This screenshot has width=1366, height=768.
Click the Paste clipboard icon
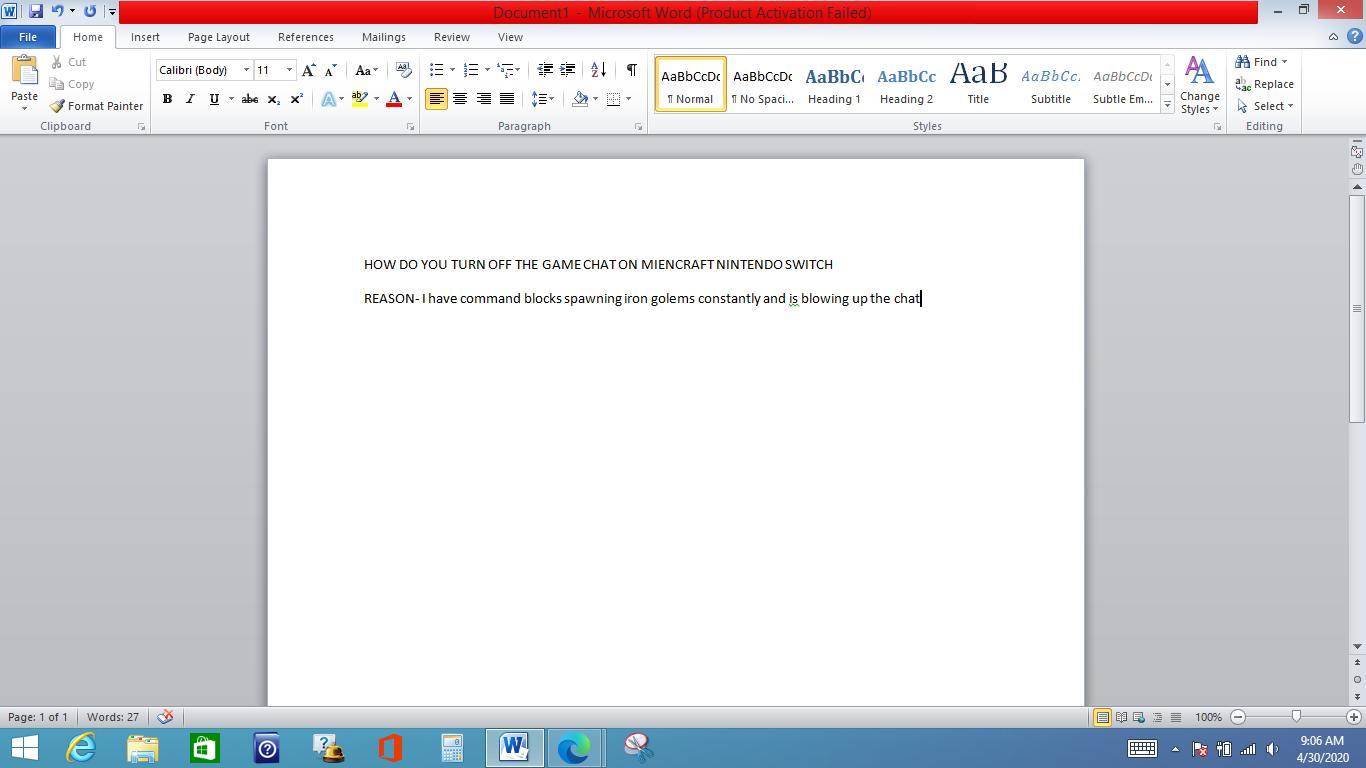pos(24,72)
